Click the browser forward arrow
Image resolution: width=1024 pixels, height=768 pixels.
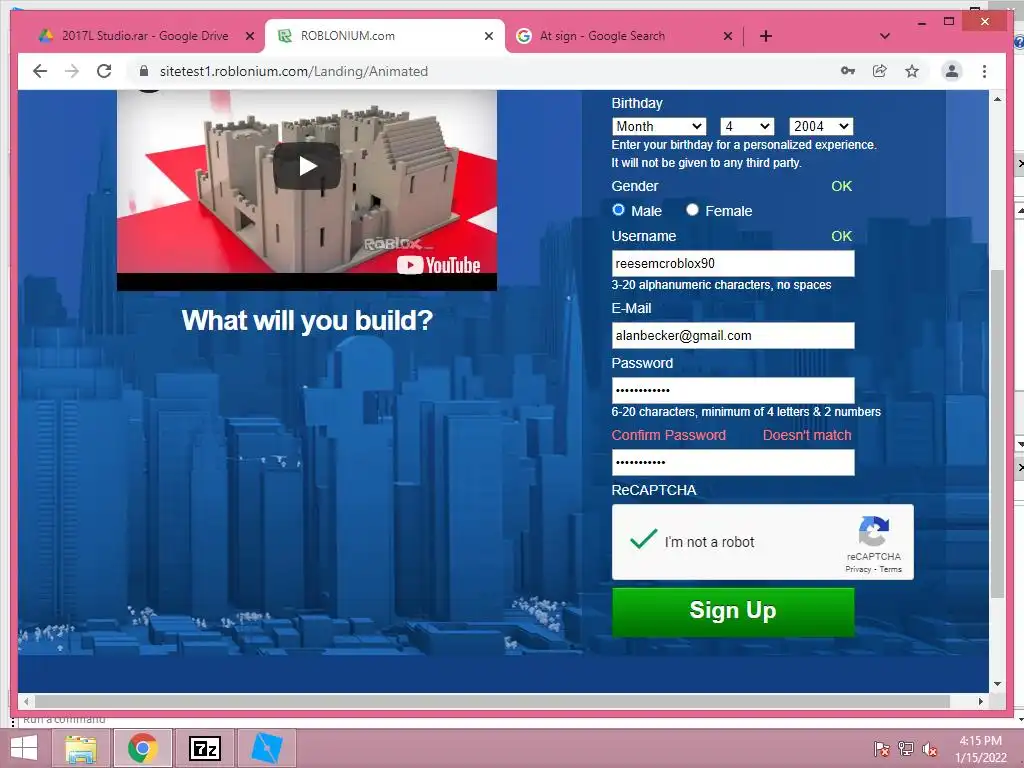[x=72, y=71]
